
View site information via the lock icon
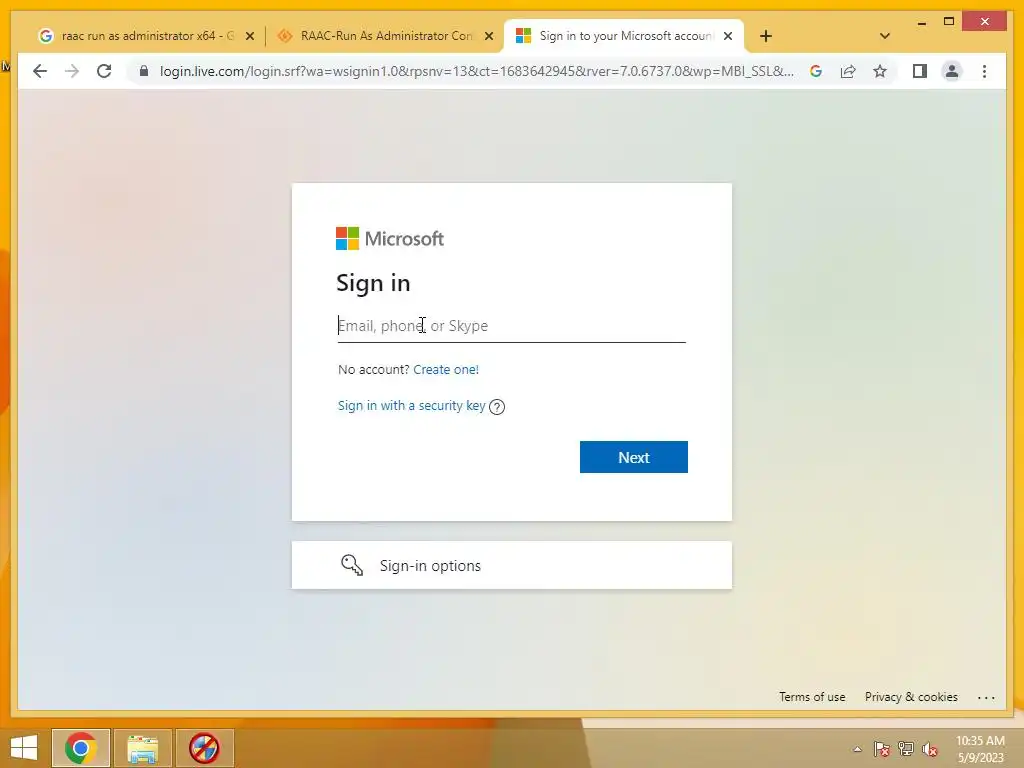click(x=144, y=71)
